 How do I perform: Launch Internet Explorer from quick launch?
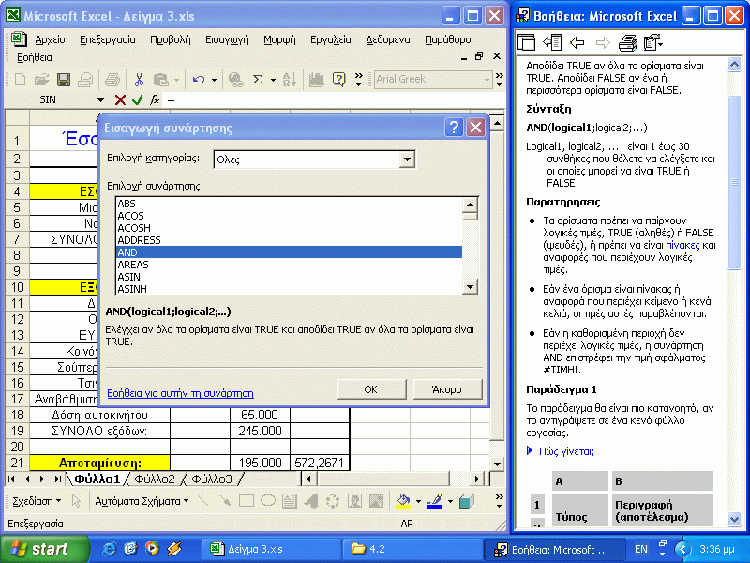[x=109, y=549]
